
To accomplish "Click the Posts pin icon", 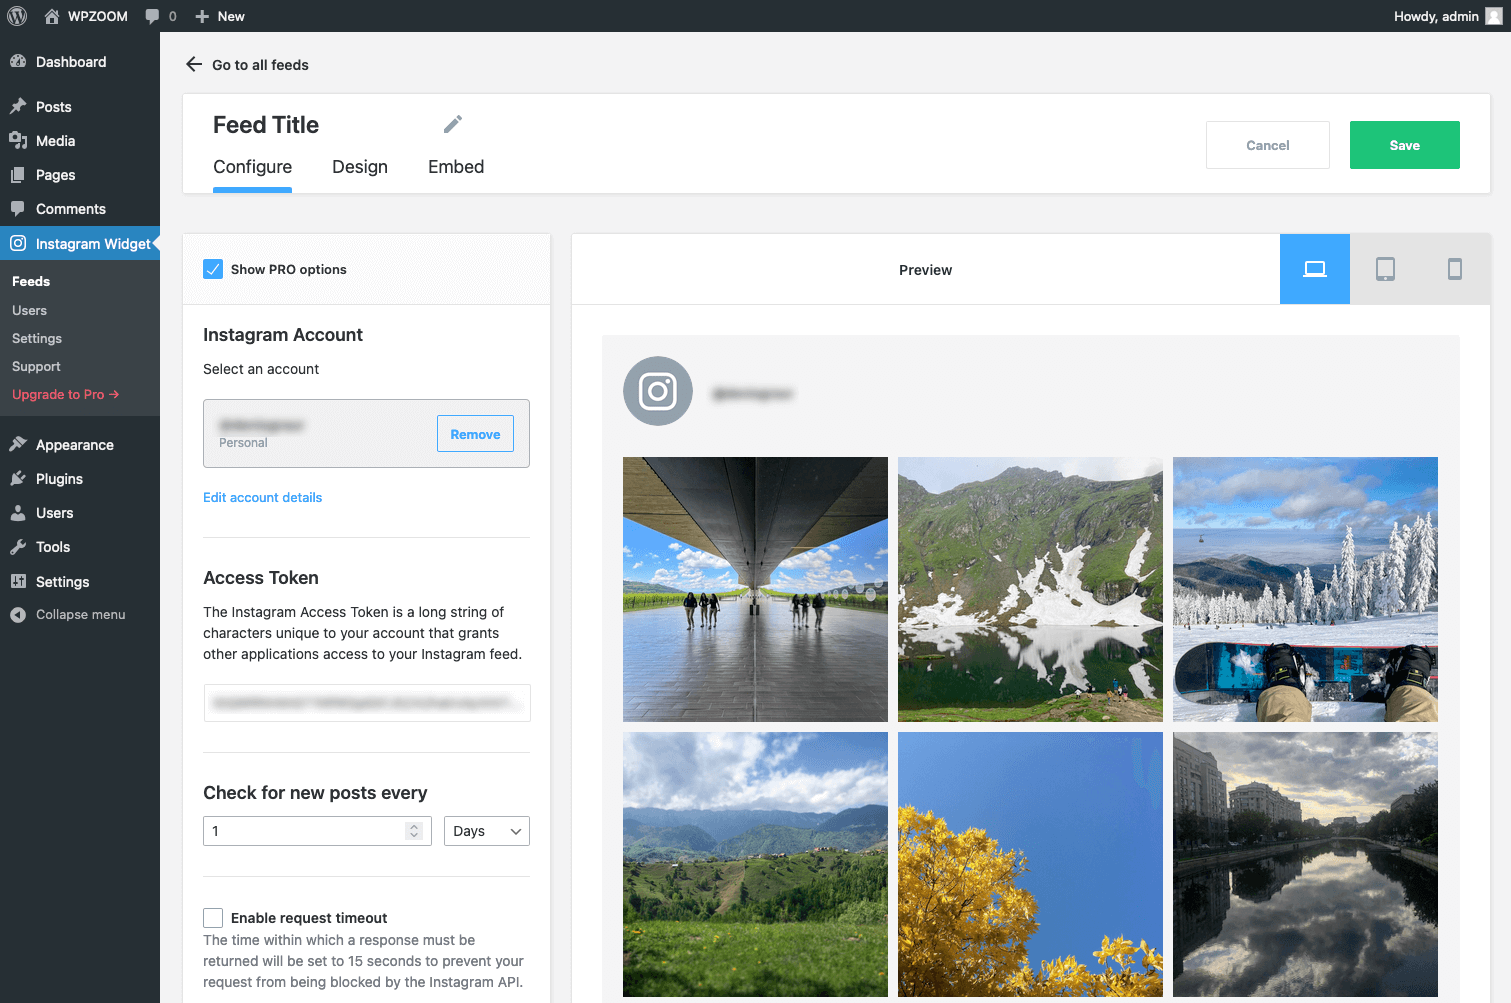I will [x=18, y=106].
